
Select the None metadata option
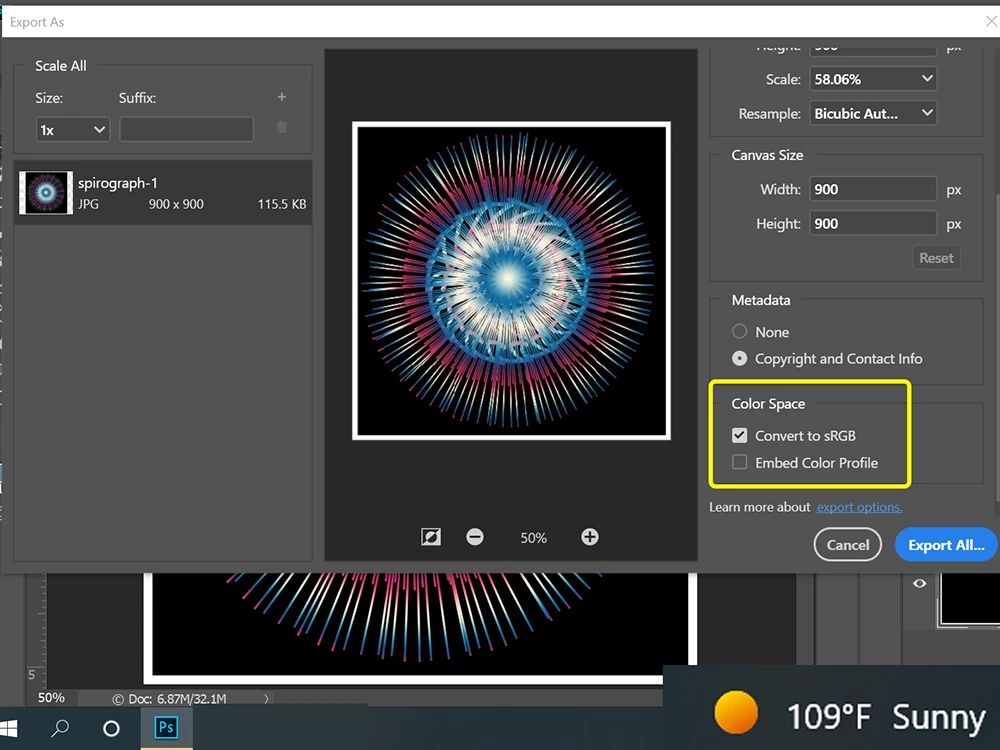739,331
